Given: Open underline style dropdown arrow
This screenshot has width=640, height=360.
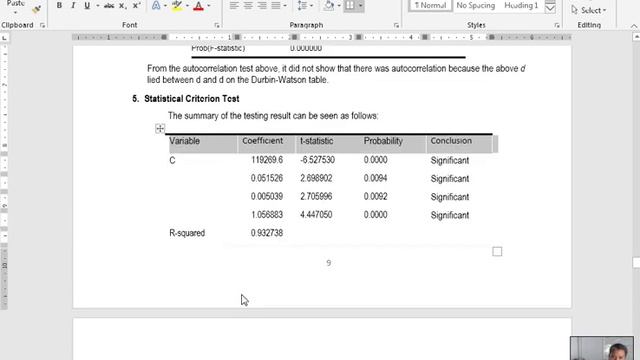Looking at the screenshot, I should tap(98, 6).
